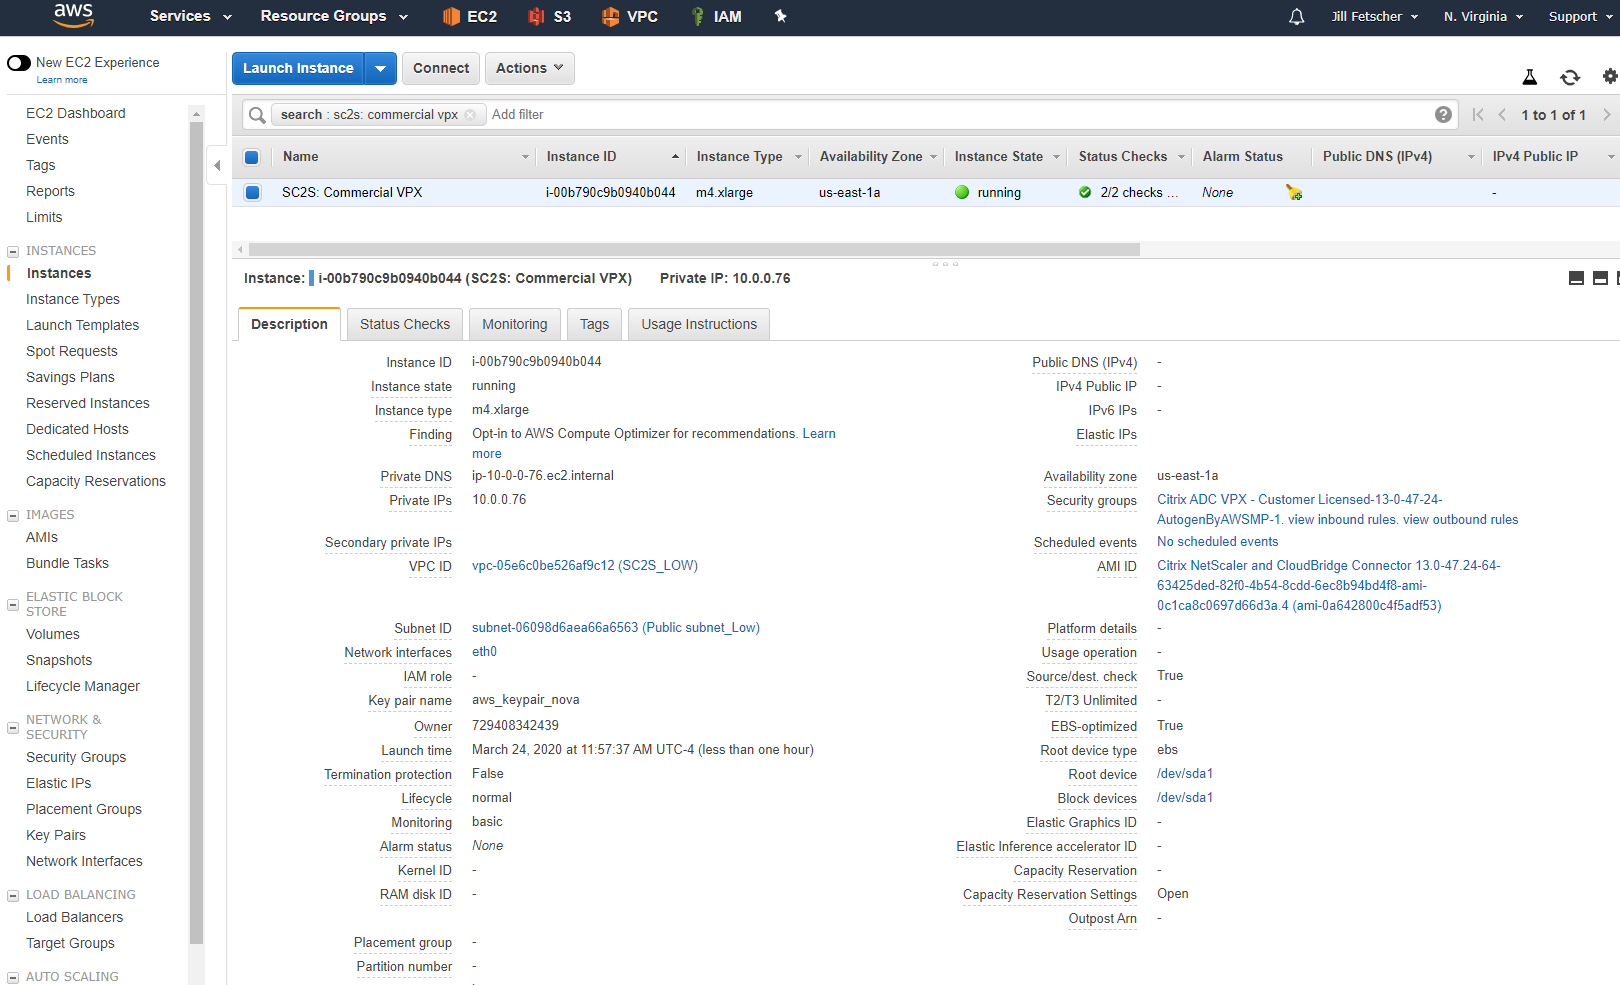
Task: Open the Usage Instructions tab
Action: click(x=698, y=324)
